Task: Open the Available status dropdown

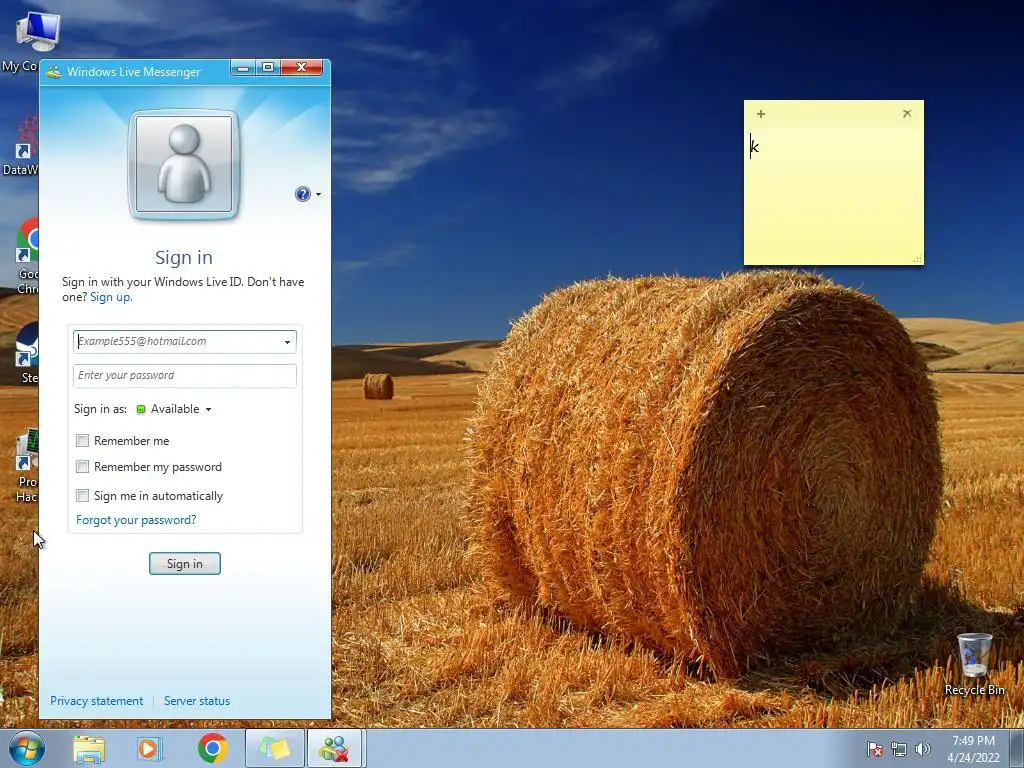Action: [174, 409]
